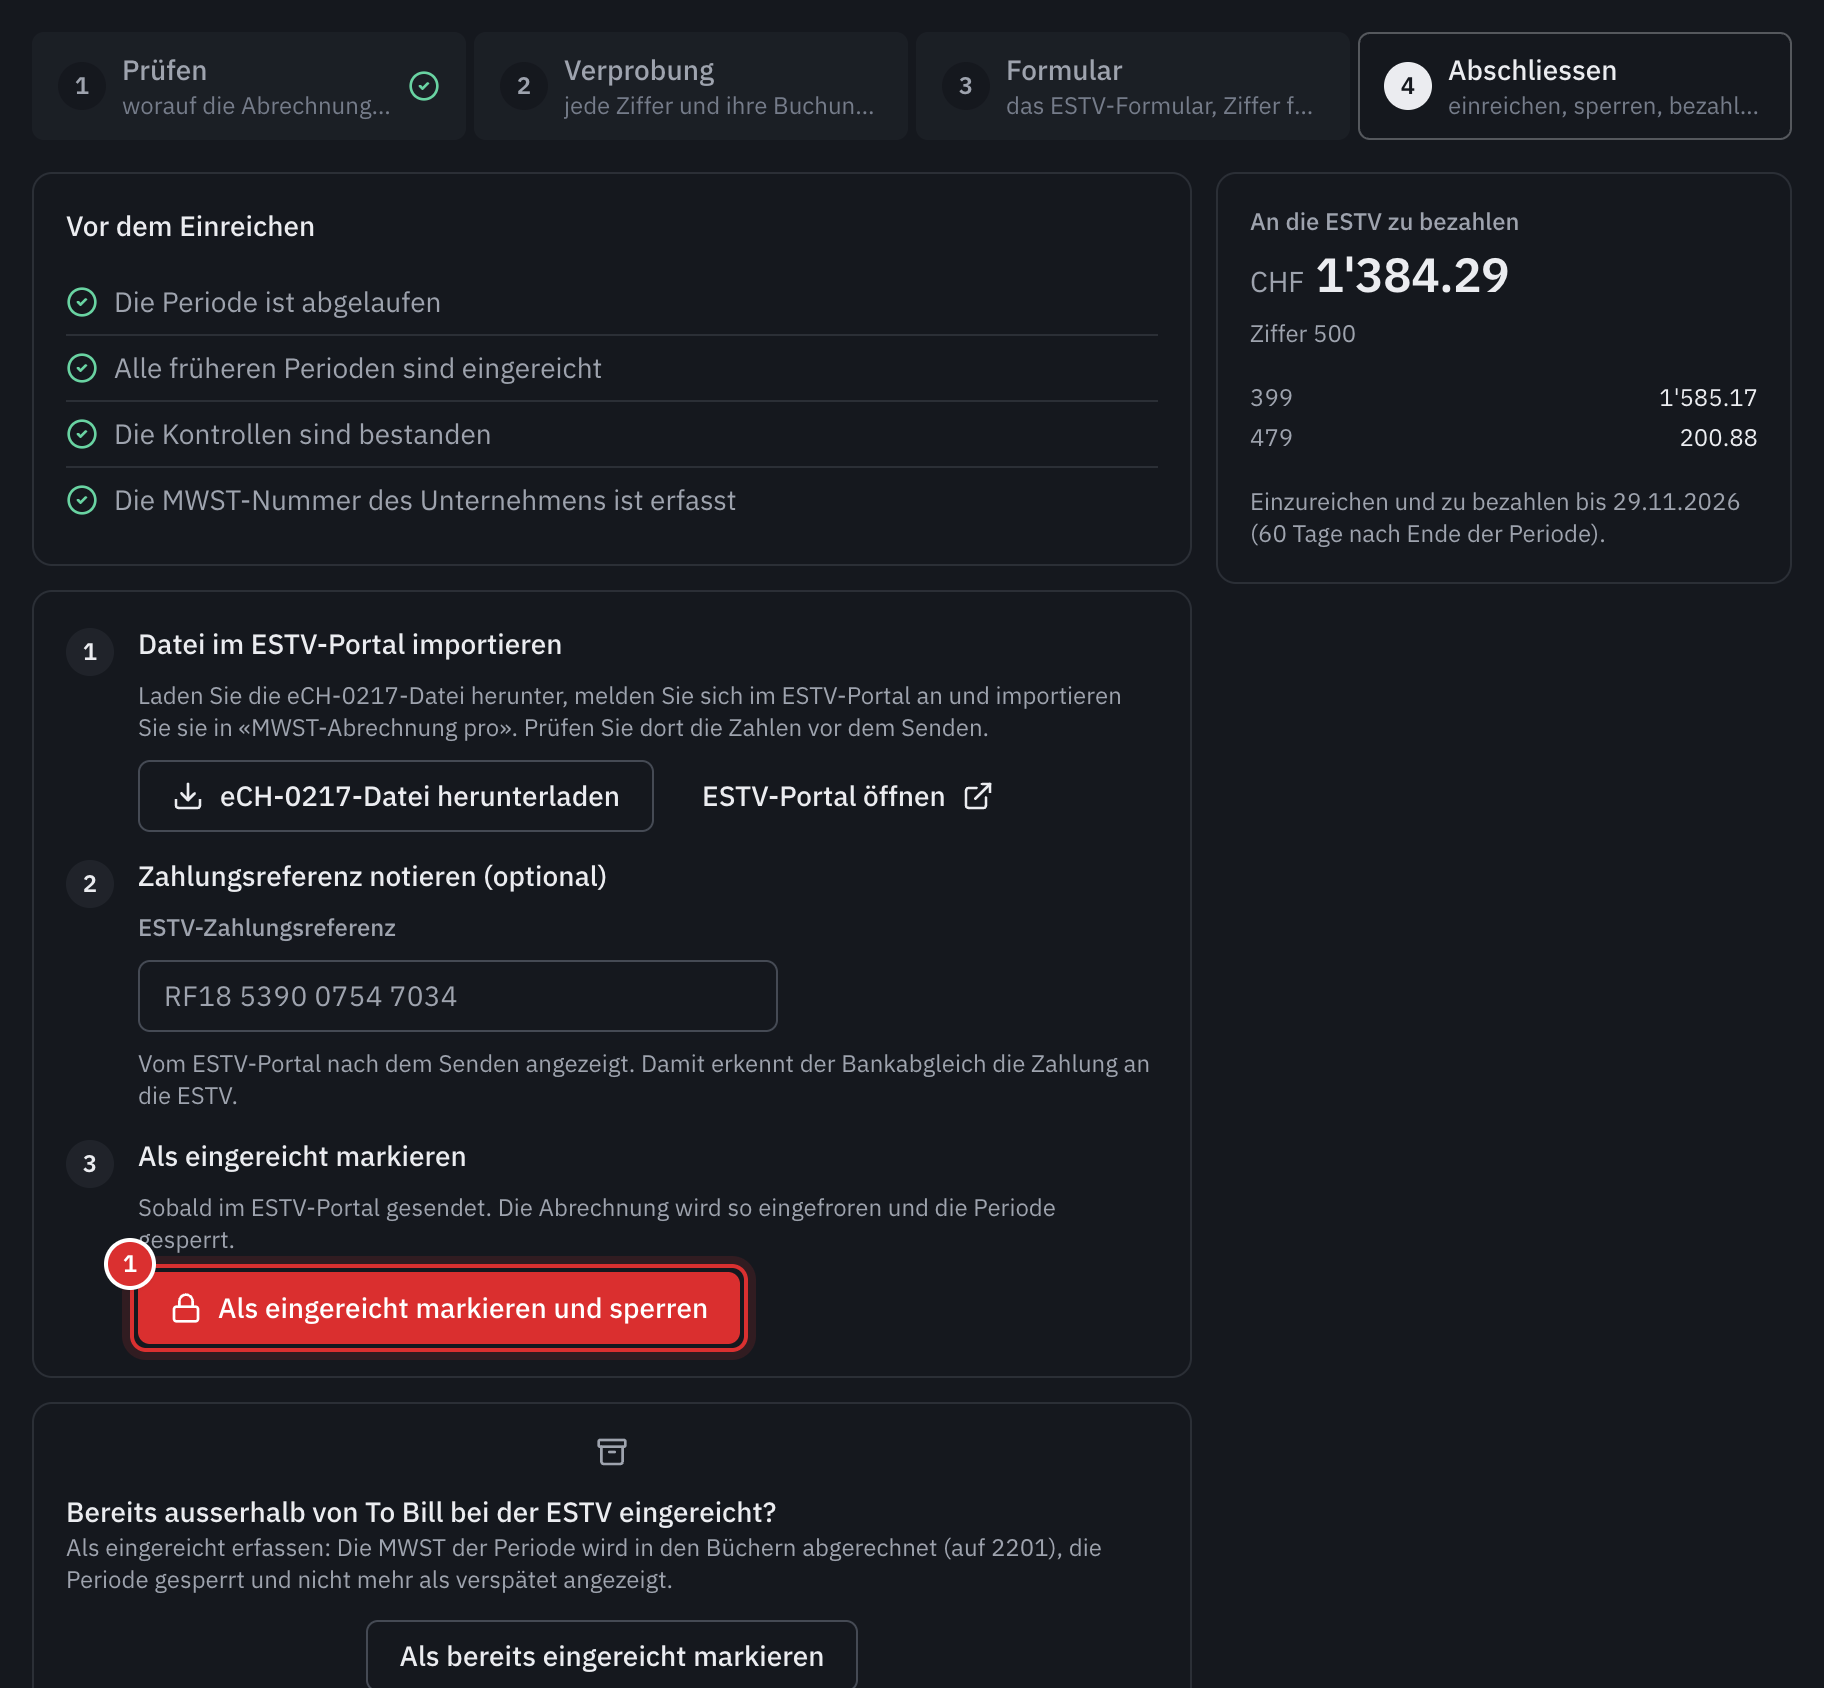The height and width of the screenshot is (1688, 1824).
Task: Click the Ziffer '399' label
Action: pyautogui.click(x=1271, y=398)
